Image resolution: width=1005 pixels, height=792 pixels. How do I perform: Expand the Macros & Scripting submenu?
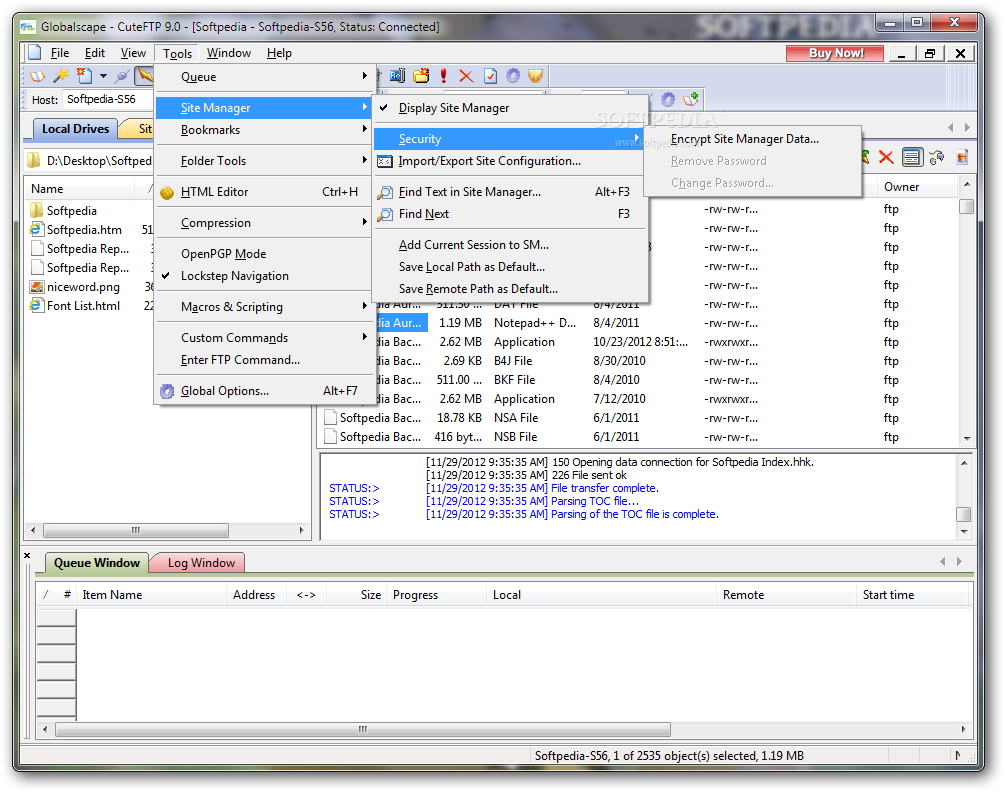pyautogui.click(x=263, y=307)
